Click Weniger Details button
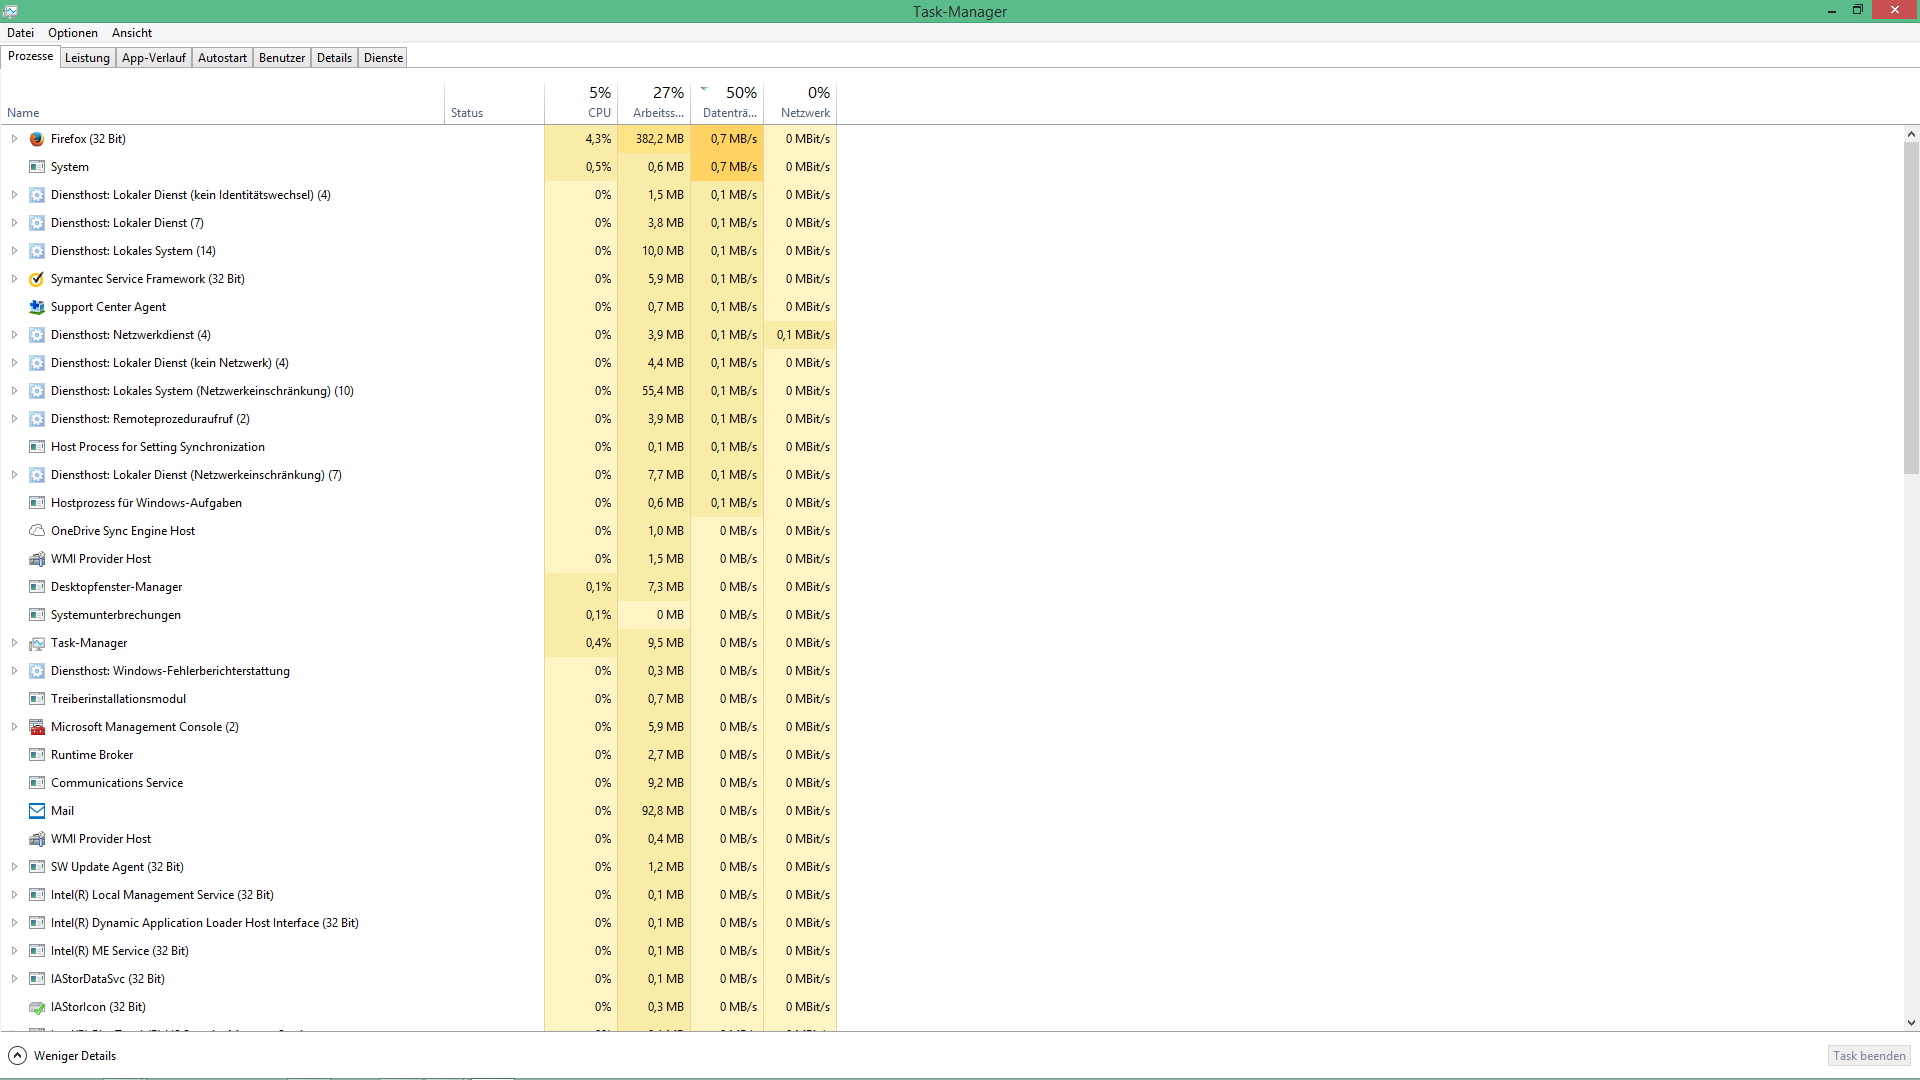 [x=63, y=1056]
